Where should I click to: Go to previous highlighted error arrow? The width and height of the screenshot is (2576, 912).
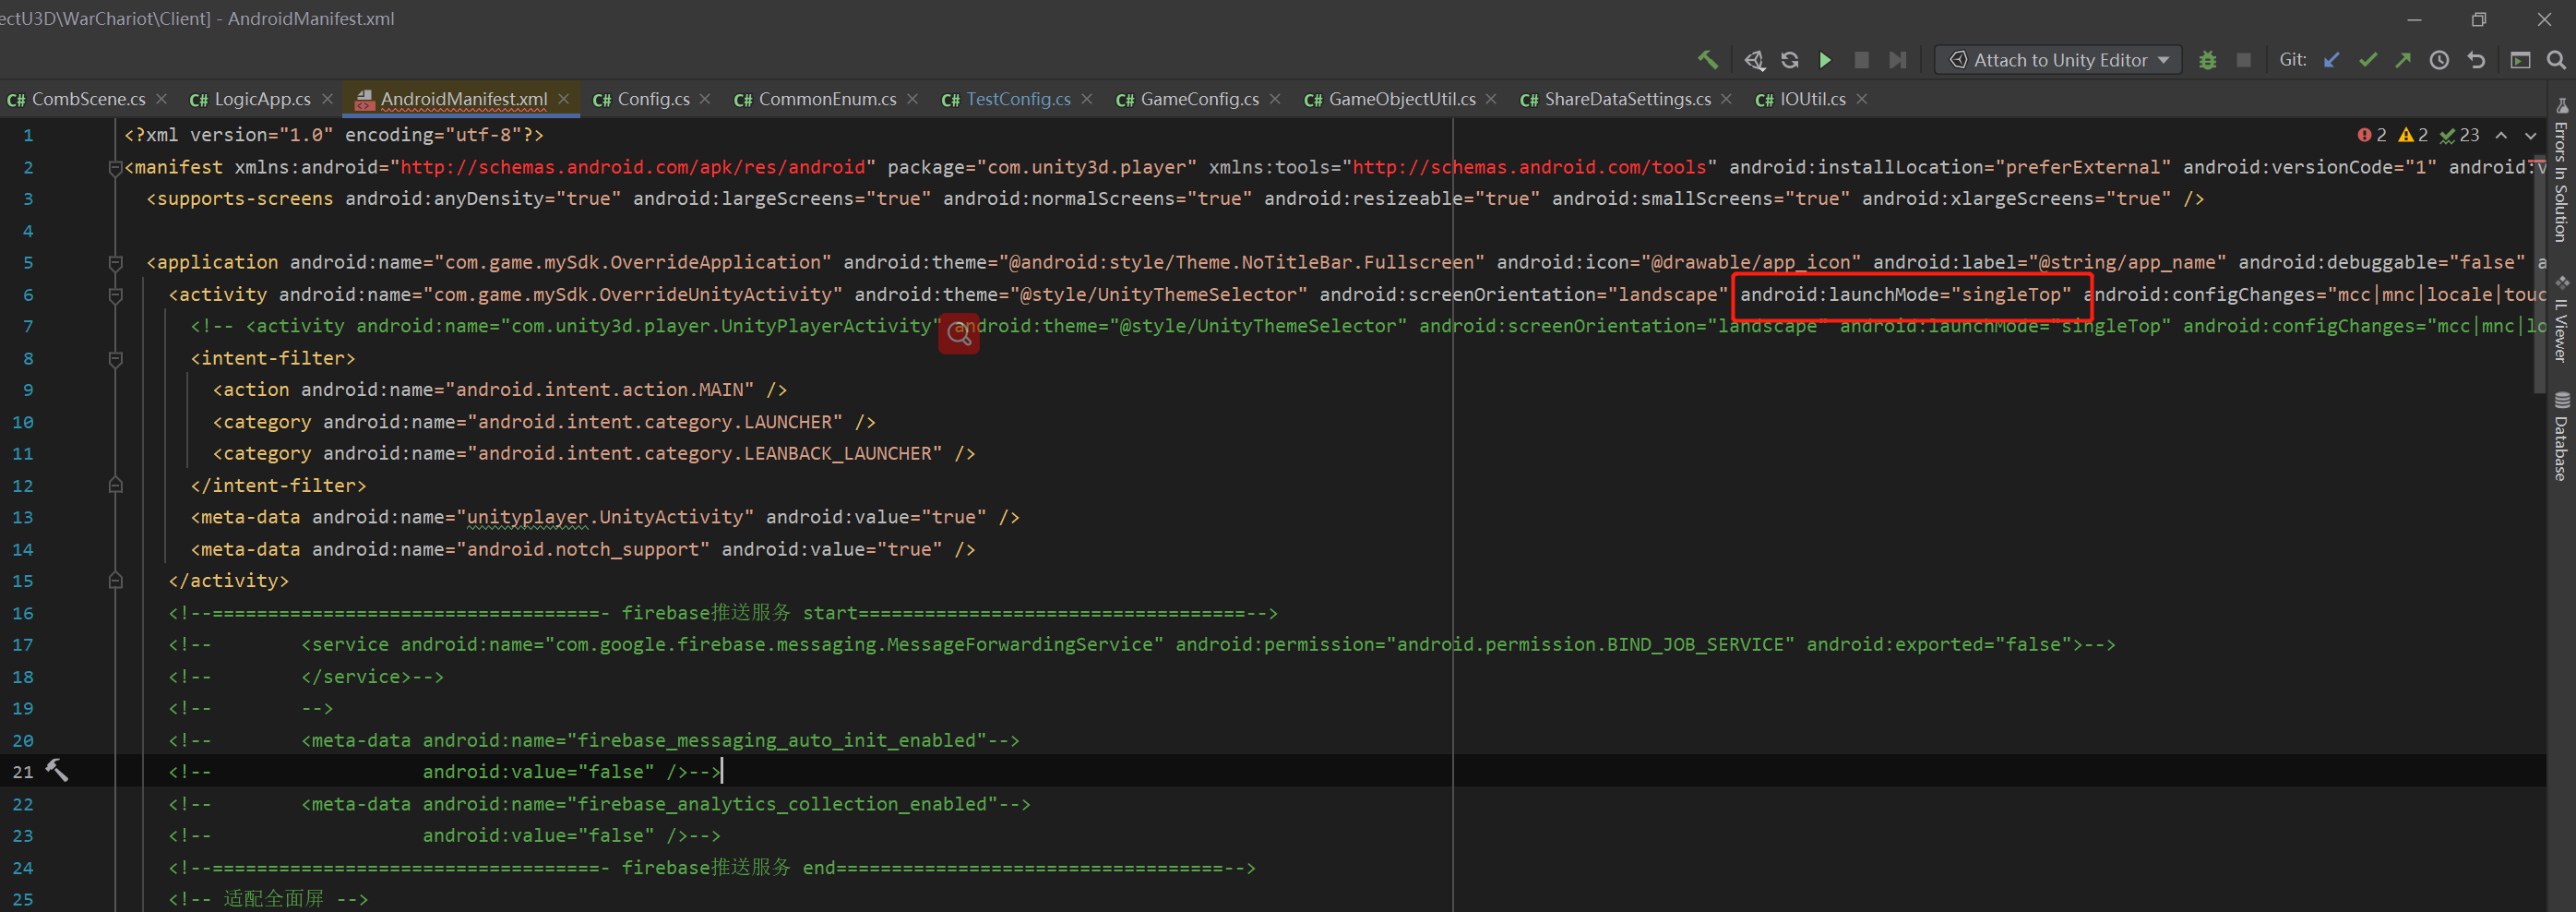pyautogui.click(x=2501, y=135)
